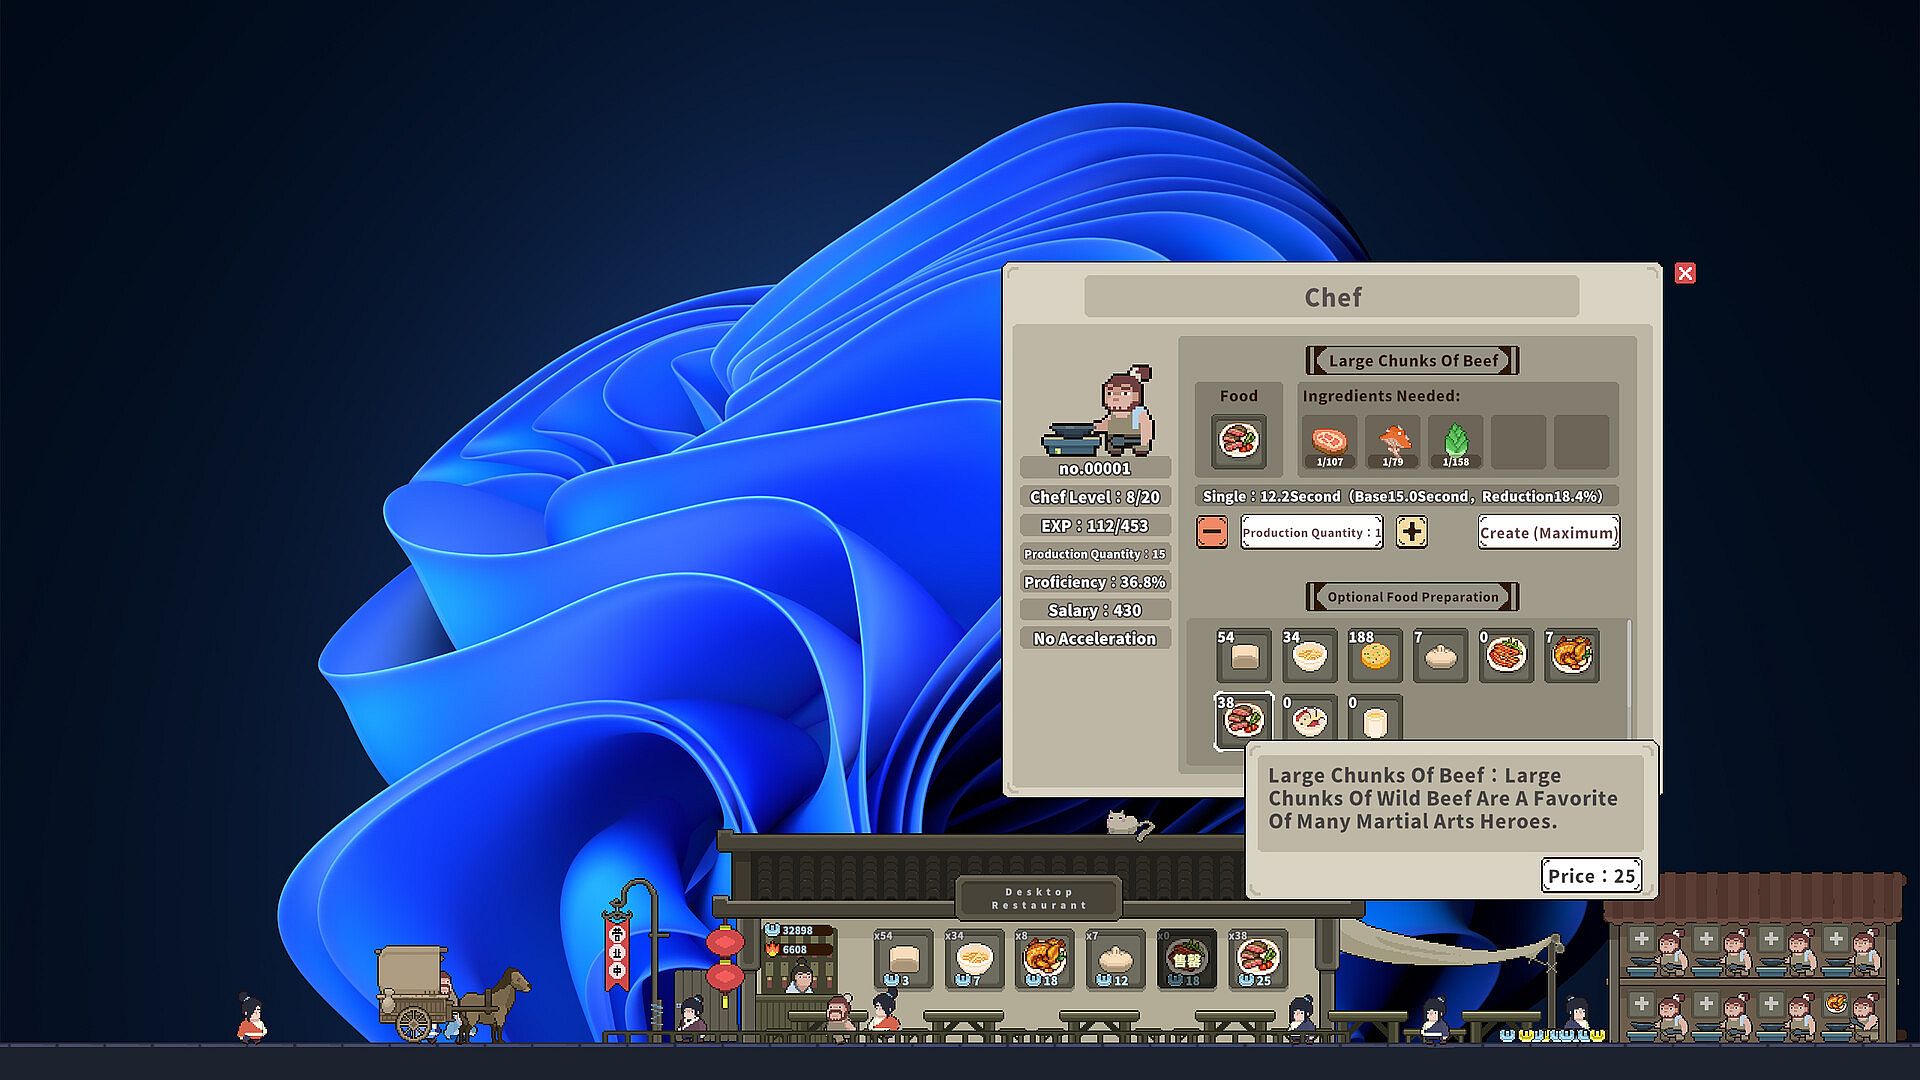
Task: Click the Desktop Restaurant sign
Action: pyautogui.click(x=1038, y=898)
